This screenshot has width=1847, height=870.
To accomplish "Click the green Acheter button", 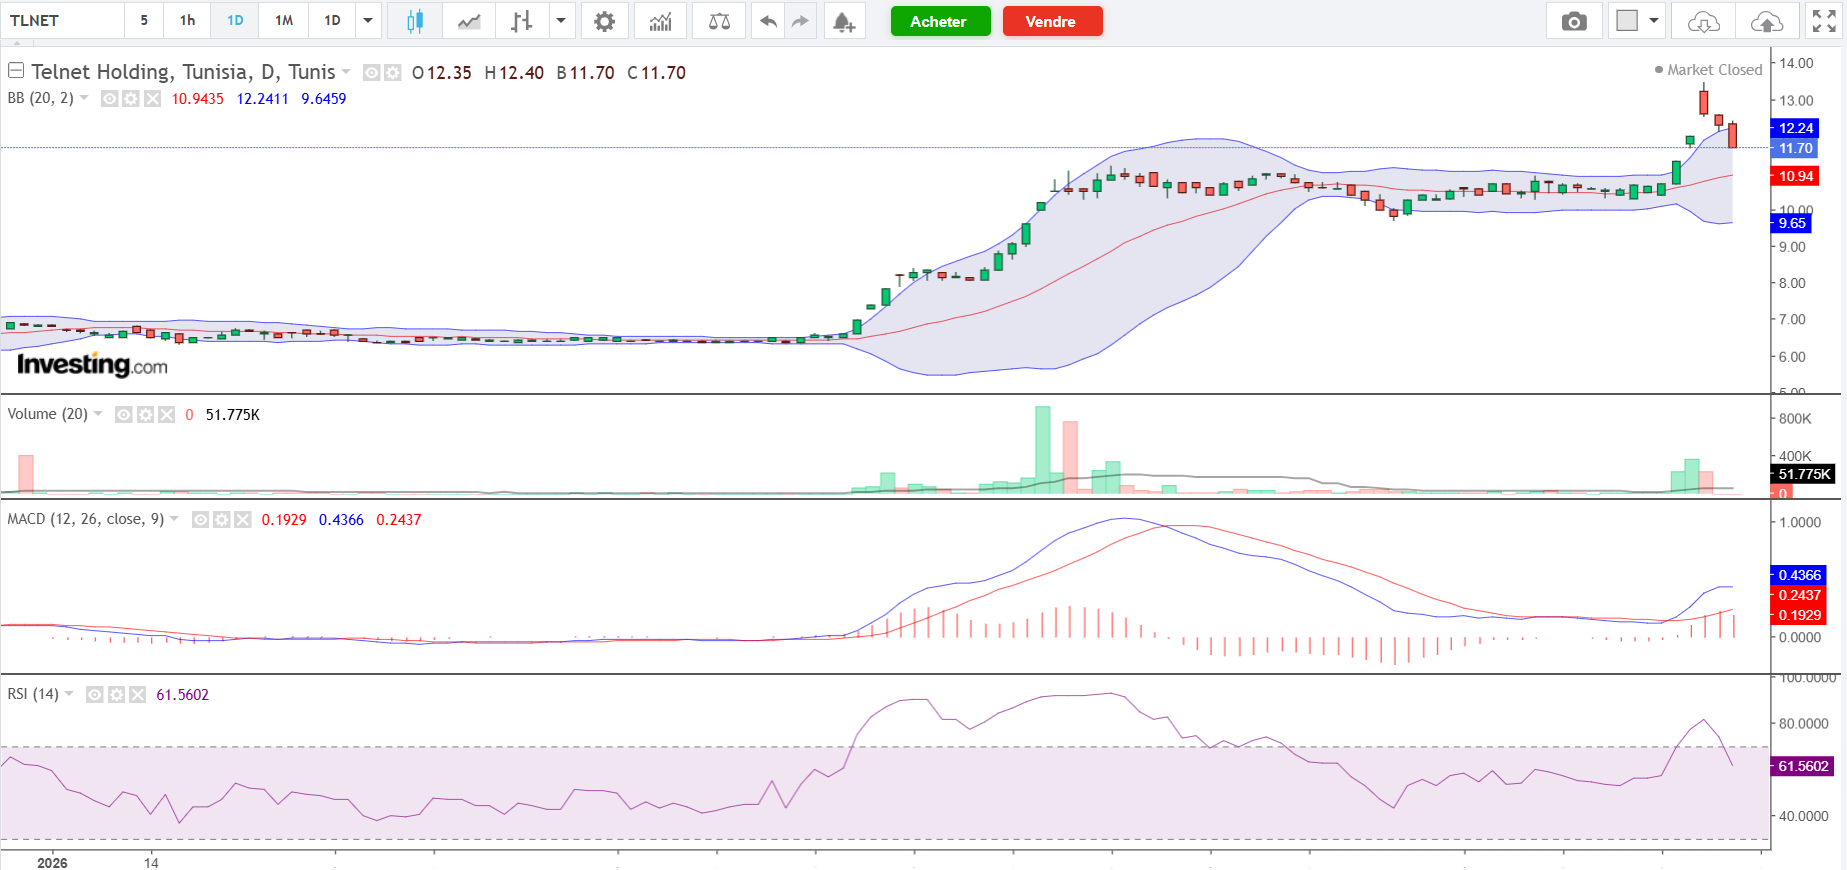I will click(x=940, y=21).
